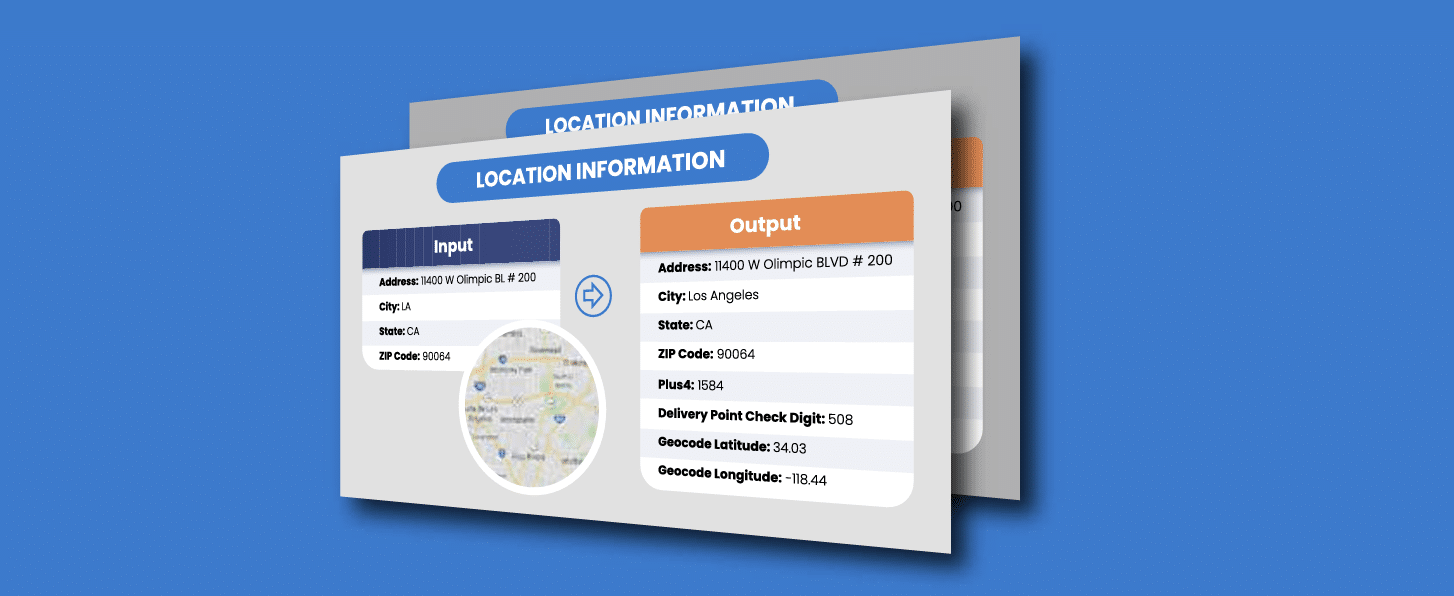This screenshot has height=596, width=1454.
Task: Click Output Address 11400 W Olimpic BLVD # 200
Action: tap(777, 264)
